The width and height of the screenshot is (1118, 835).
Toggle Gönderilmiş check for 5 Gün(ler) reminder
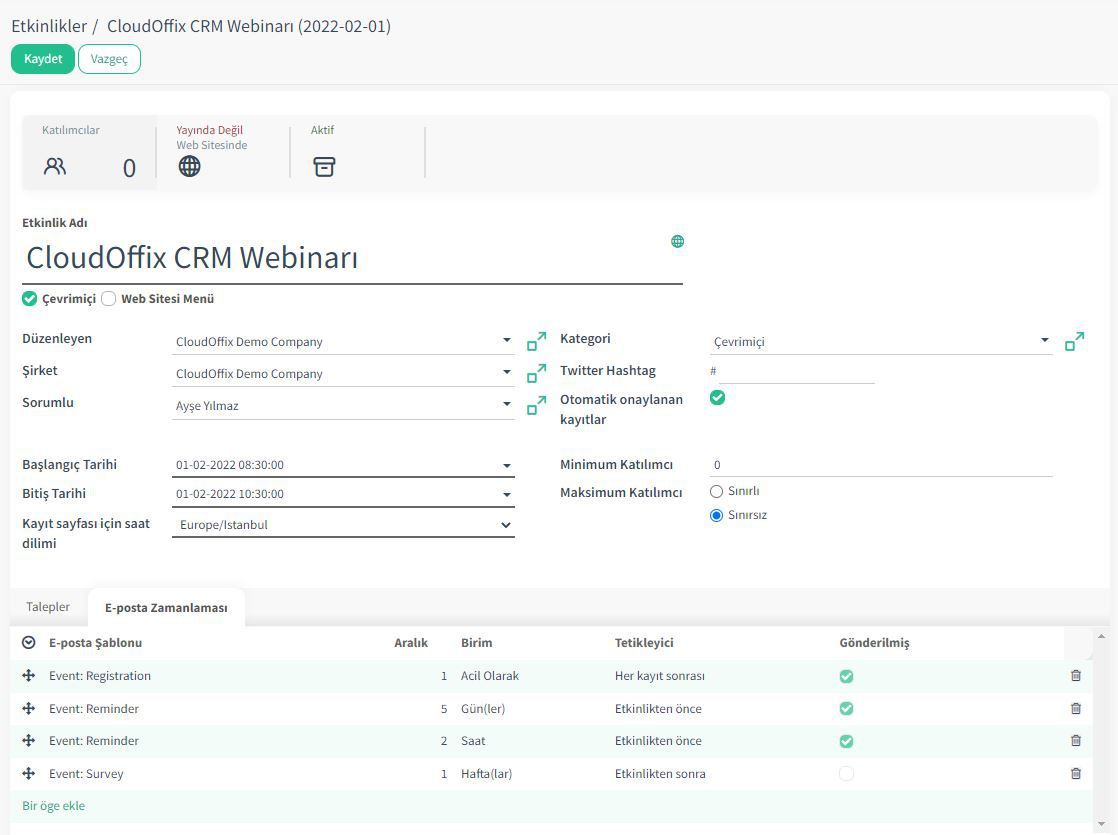point(846,708)
